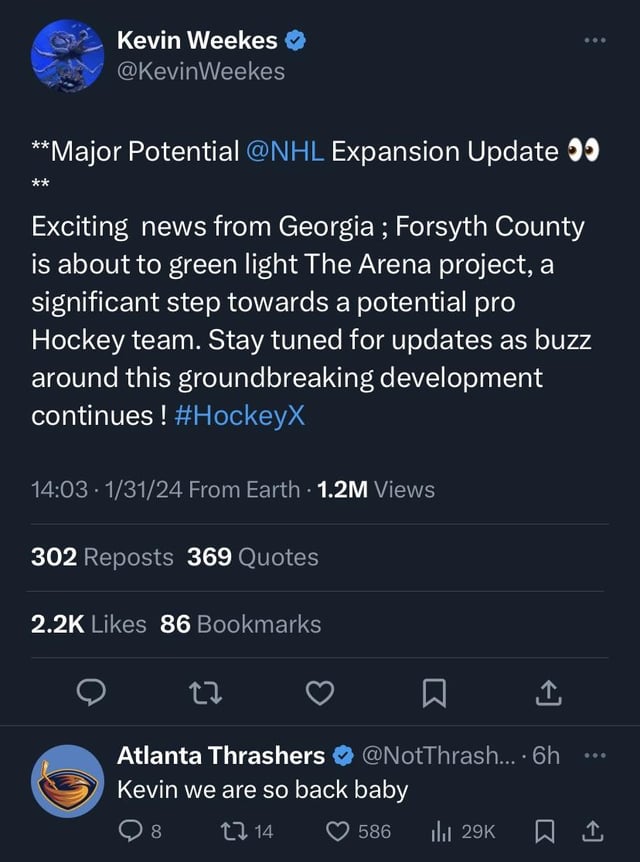The height and width of the screenshot is (862, 640).
Task: Repost the main NHL expansion post
Action: point(205,693)
